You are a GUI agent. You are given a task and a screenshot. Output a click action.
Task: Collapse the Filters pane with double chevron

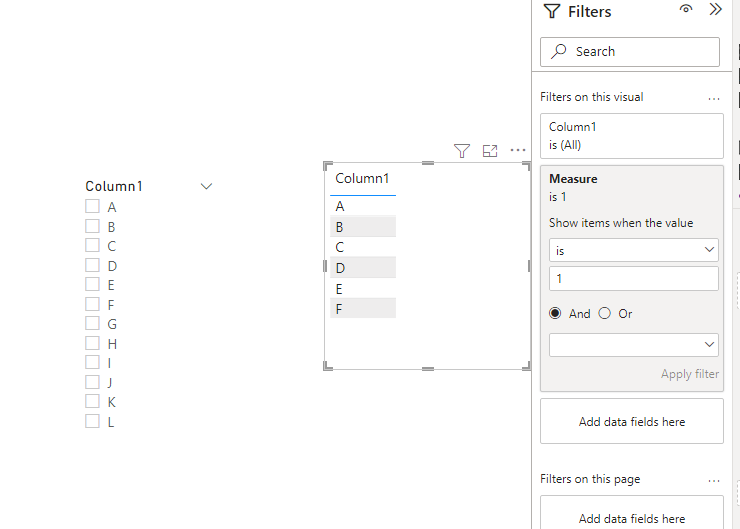pos(715,9)
